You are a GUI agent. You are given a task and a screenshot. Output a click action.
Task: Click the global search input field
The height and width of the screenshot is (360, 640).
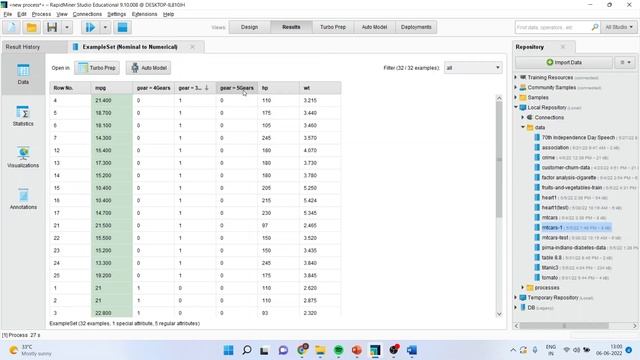pyautogui.click(x=552, y=27)
